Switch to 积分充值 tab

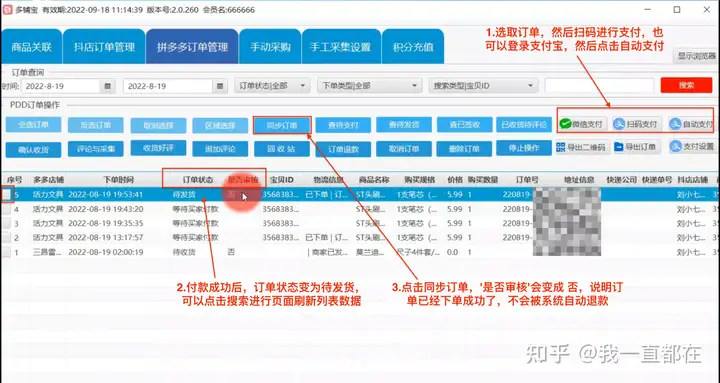(413, 47)
